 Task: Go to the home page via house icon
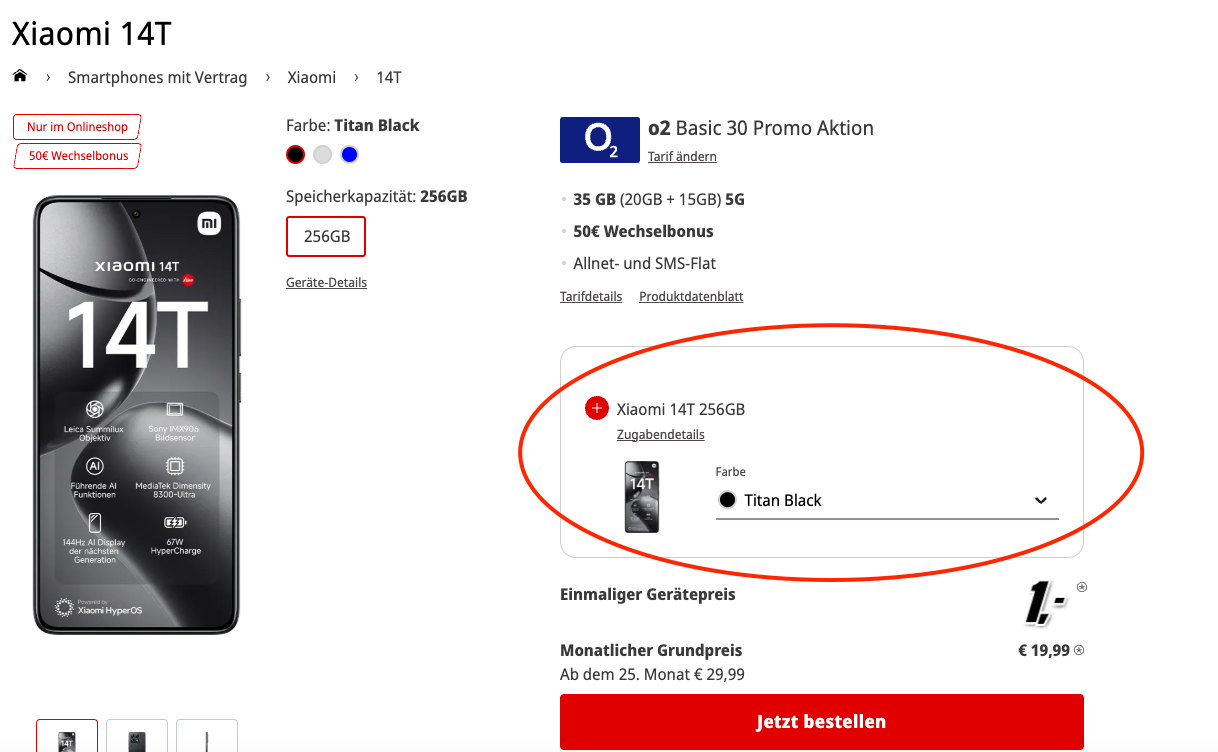19,76
